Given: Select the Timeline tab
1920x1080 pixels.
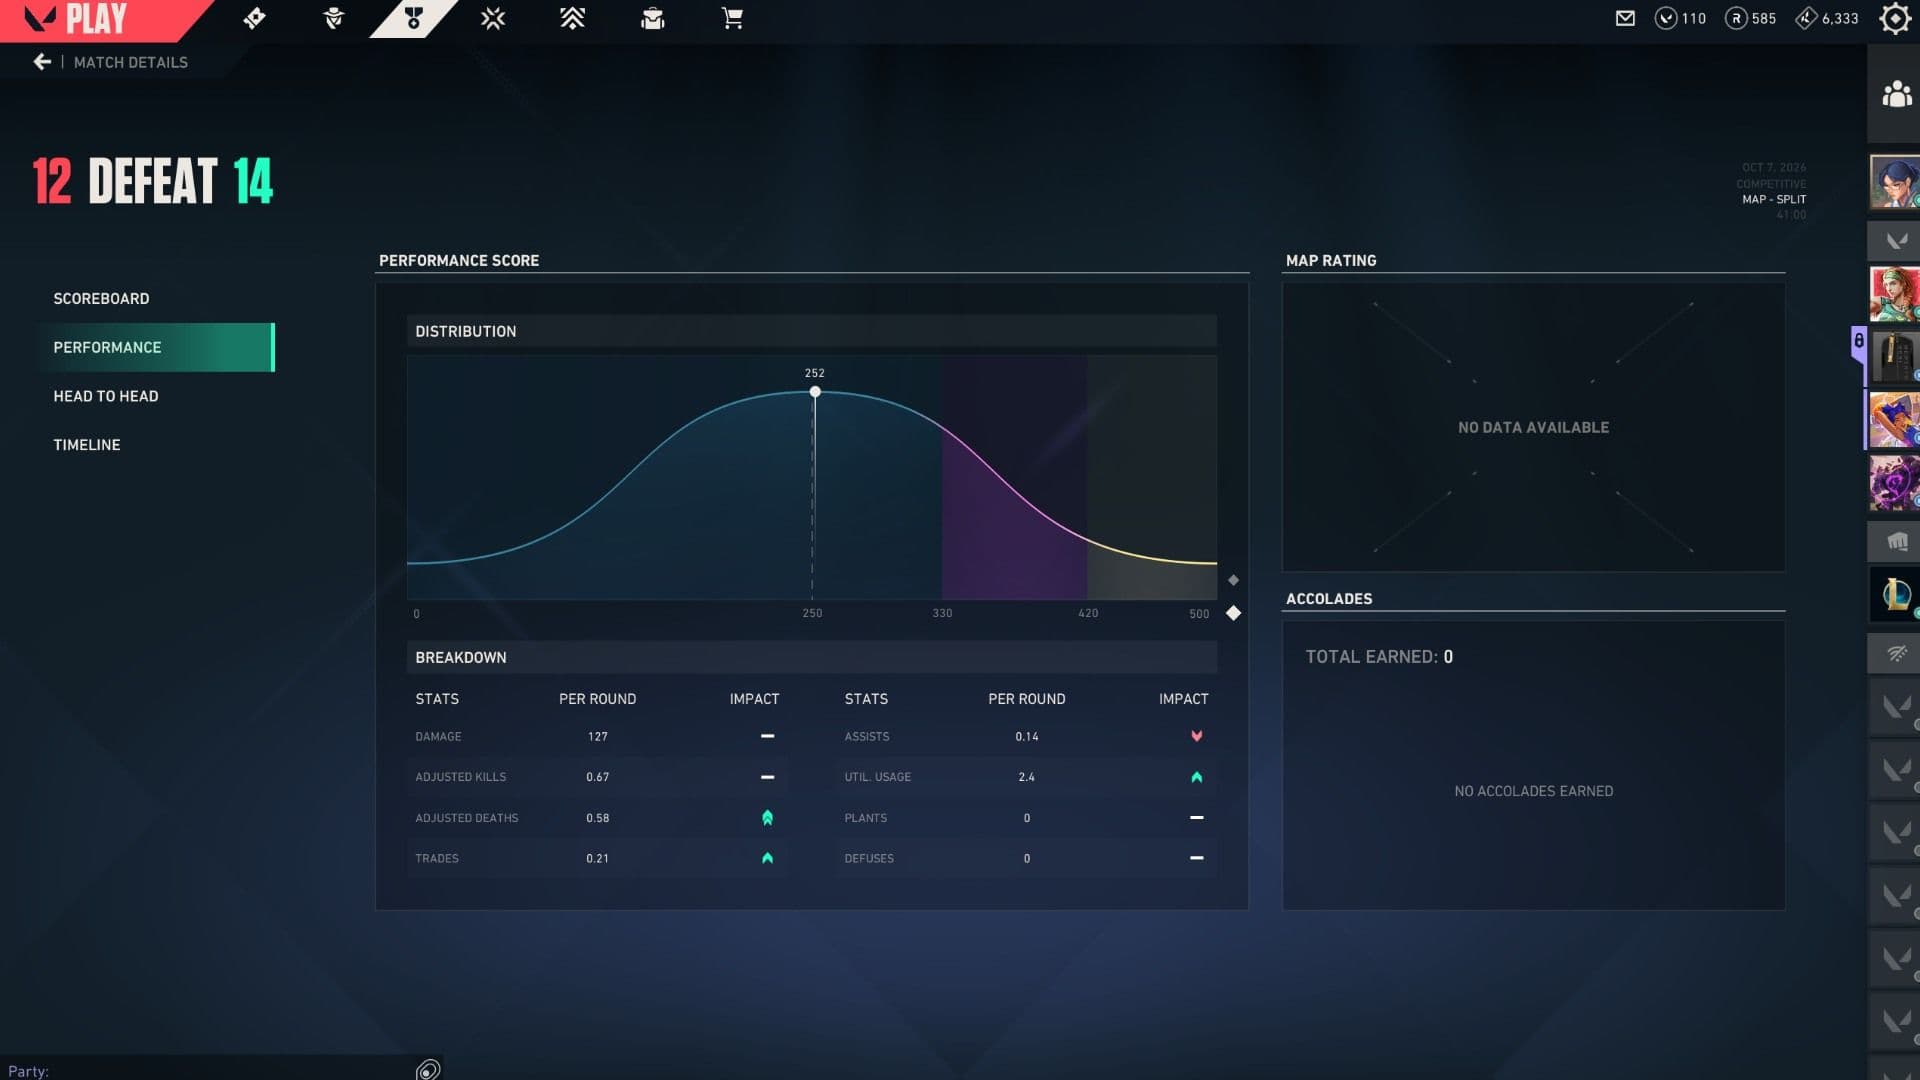Looking at the screenshot, I should point(87,445).
